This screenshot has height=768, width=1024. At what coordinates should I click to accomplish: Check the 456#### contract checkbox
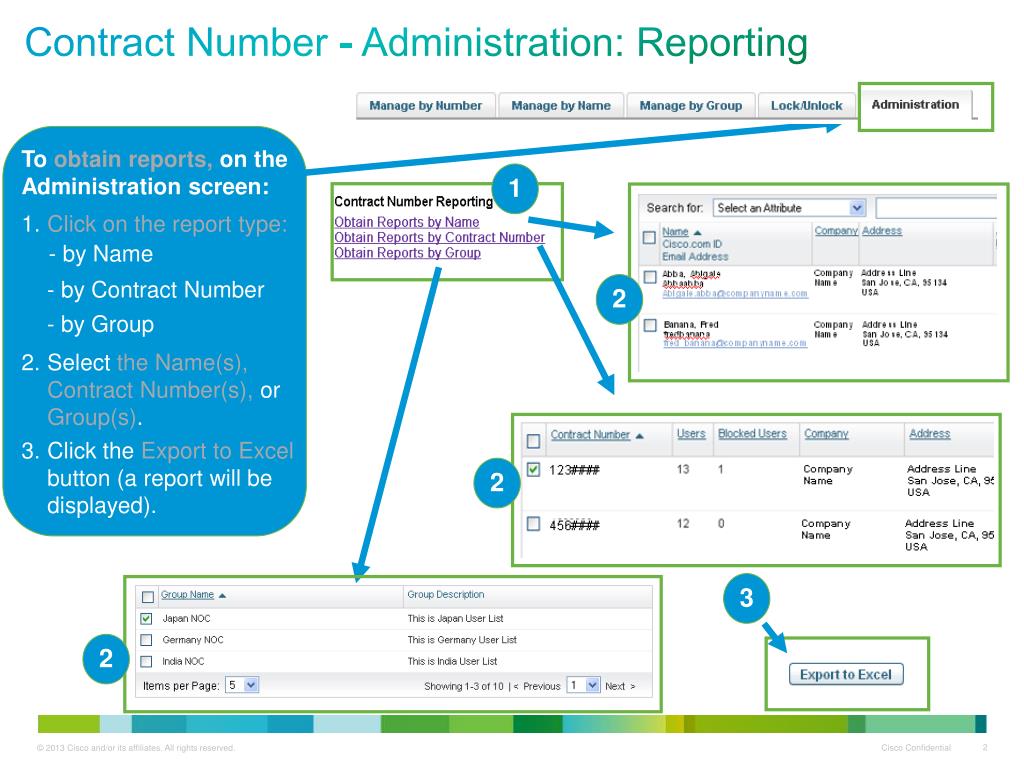(534, 524)
